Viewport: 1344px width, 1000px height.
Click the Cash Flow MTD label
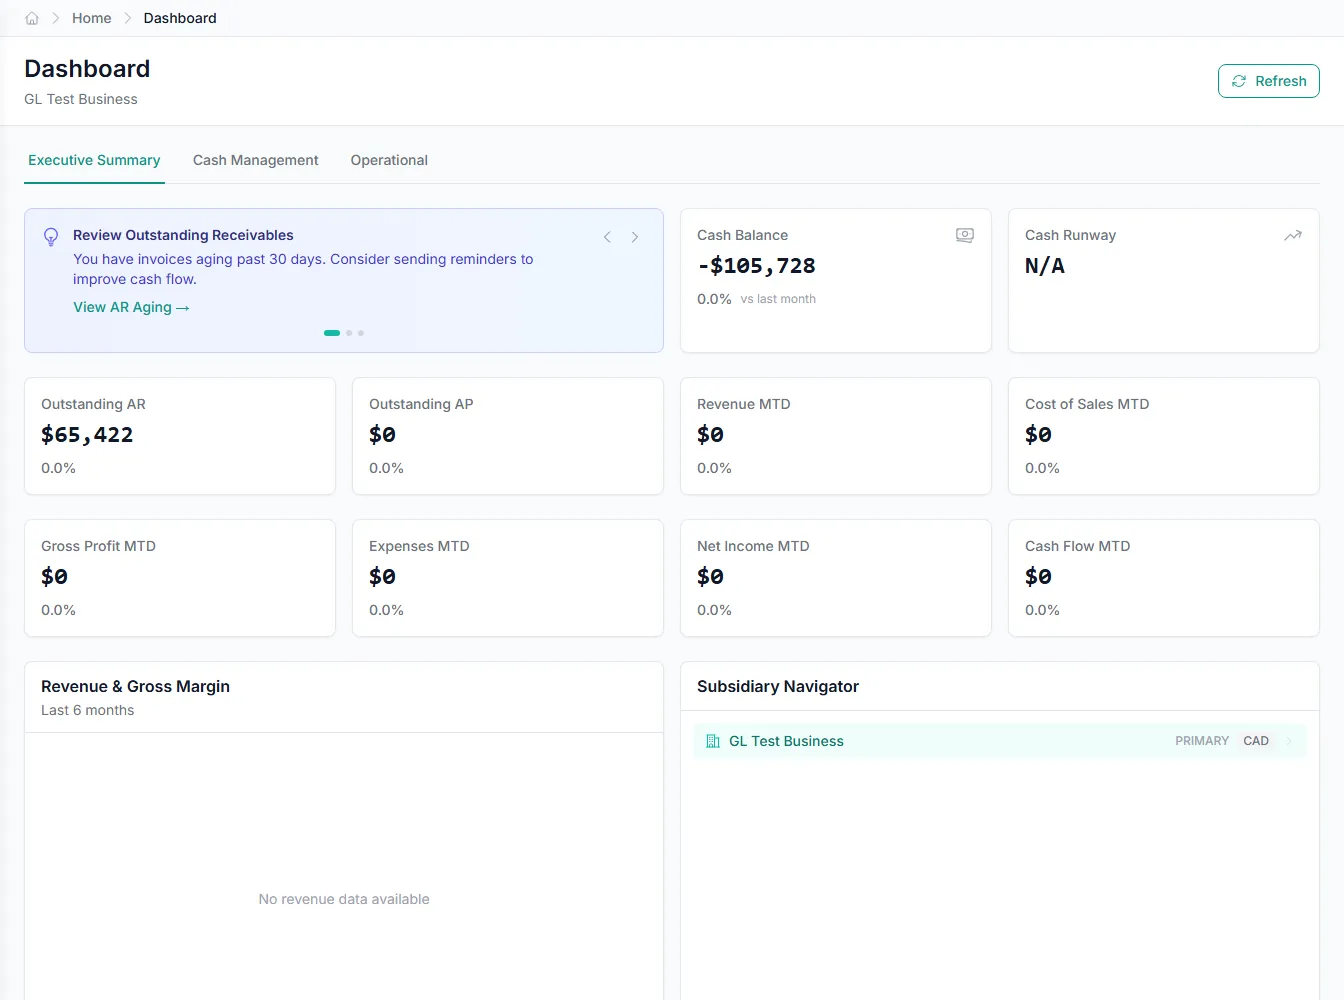1077,546
